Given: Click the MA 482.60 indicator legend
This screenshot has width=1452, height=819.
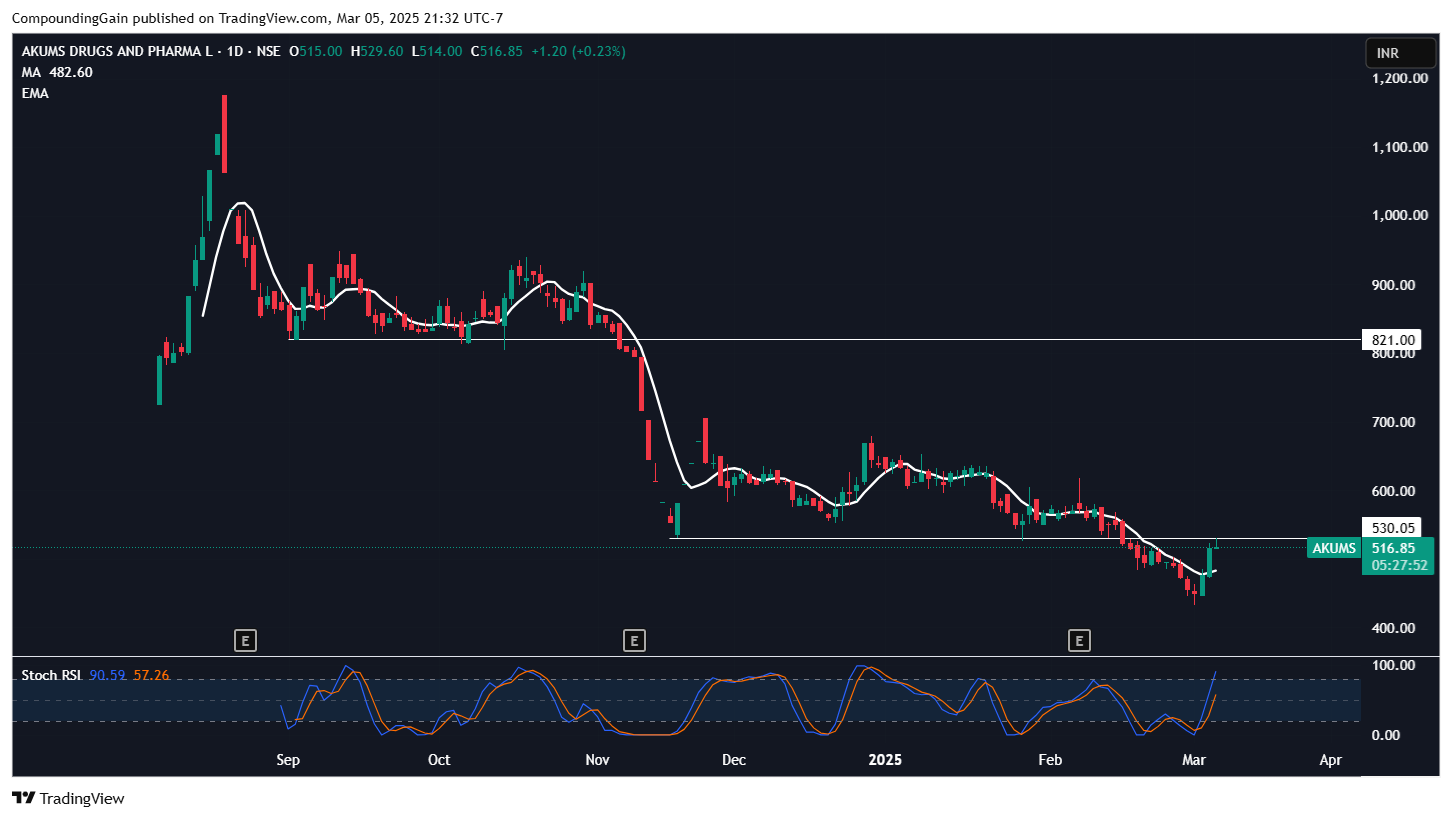Looking at the screenshot, I should pos(58,72).
